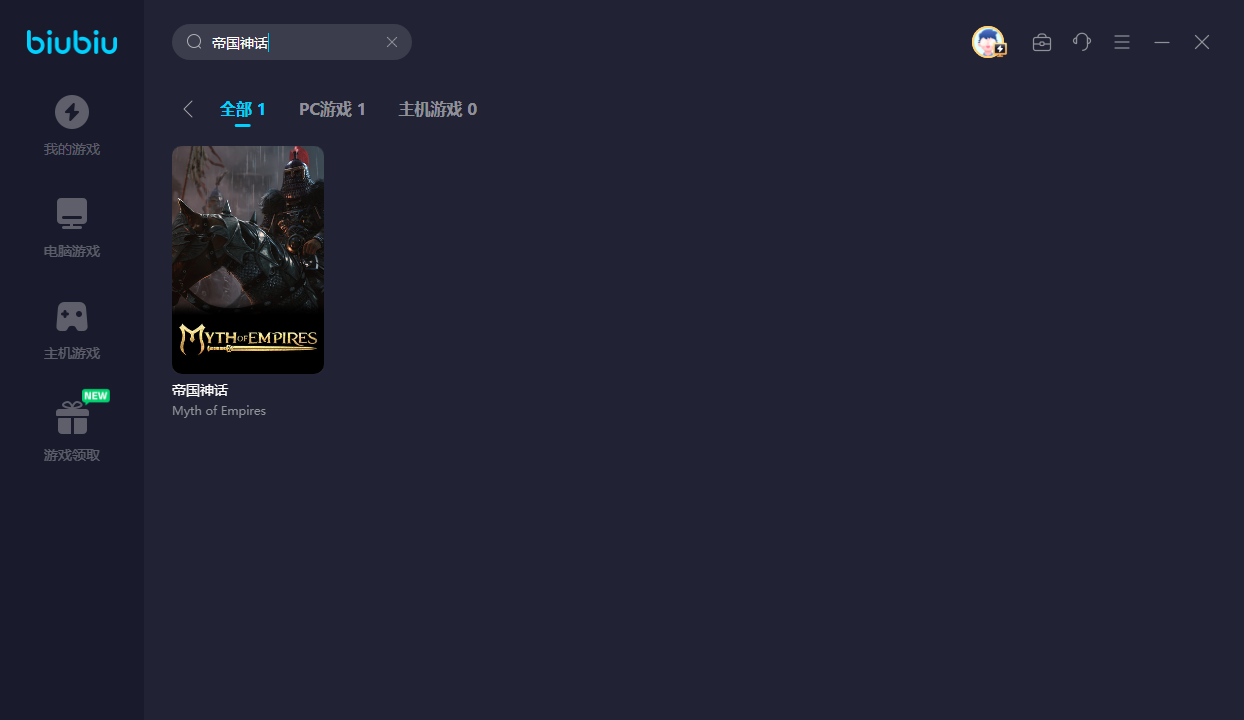
Task: Click the user avatar profile picture
Action: tap(988, 42)
